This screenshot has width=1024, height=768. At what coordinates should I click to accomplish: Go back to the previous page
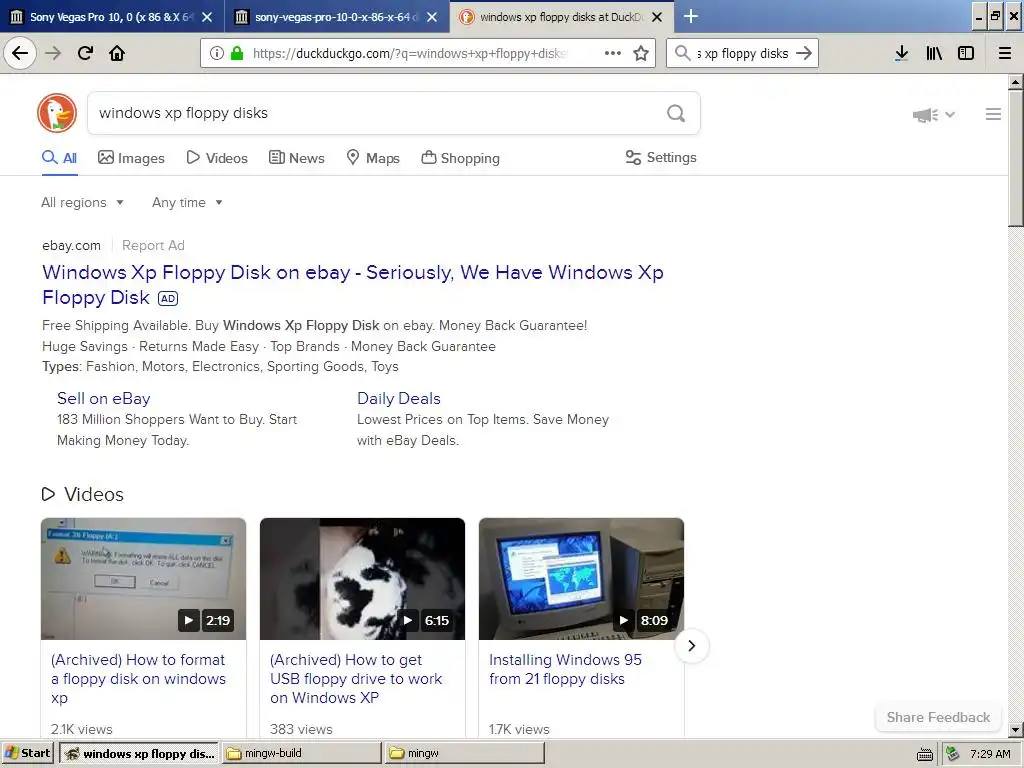tap(20, 53)
